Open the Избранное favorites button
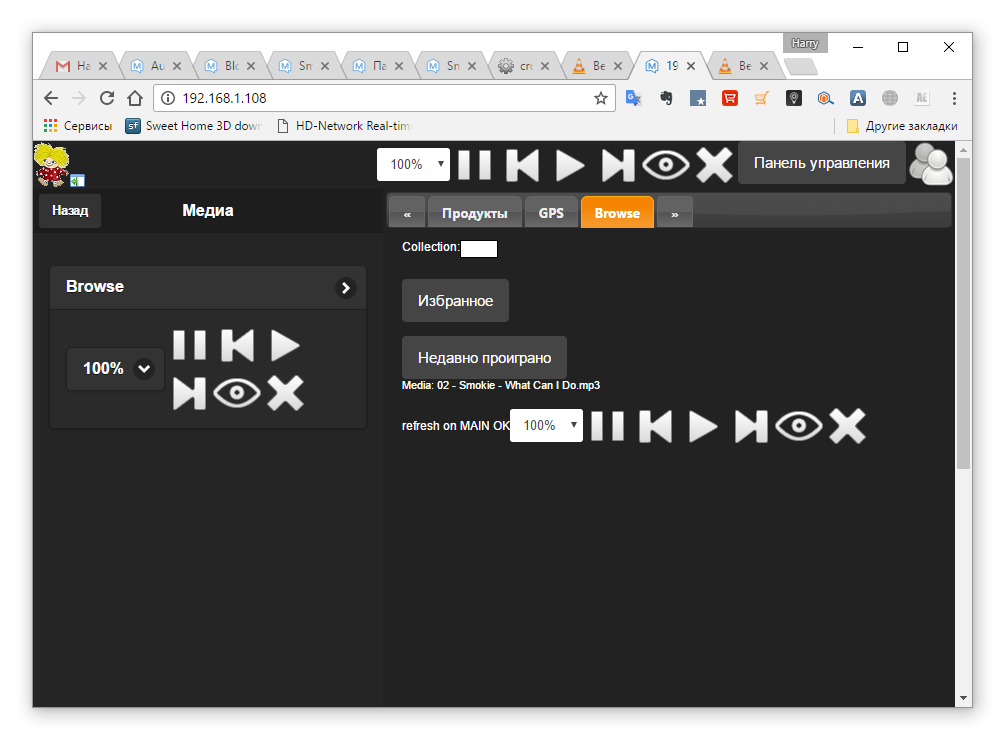Screen dimensions: 1005x740 [x=455, y=300]
